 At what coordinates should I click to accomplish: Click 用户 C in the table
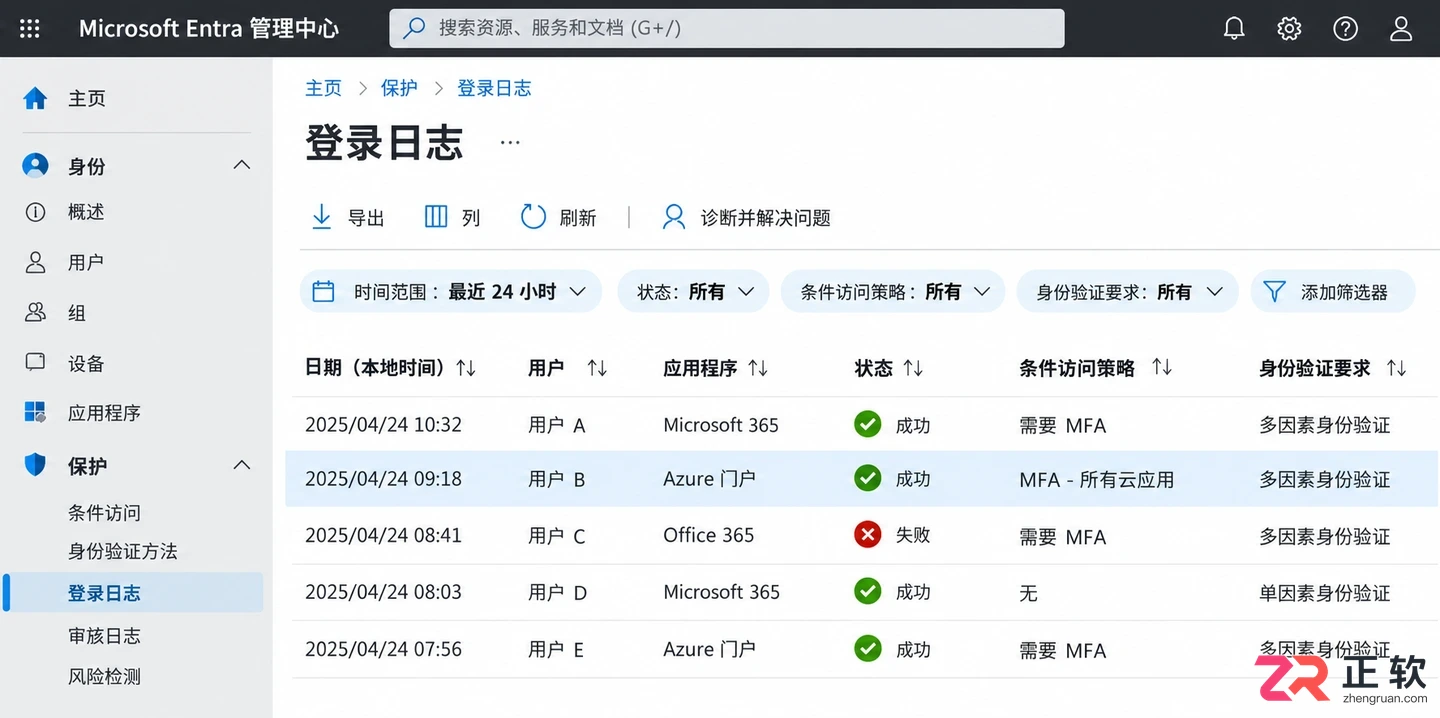click(557, 536)
